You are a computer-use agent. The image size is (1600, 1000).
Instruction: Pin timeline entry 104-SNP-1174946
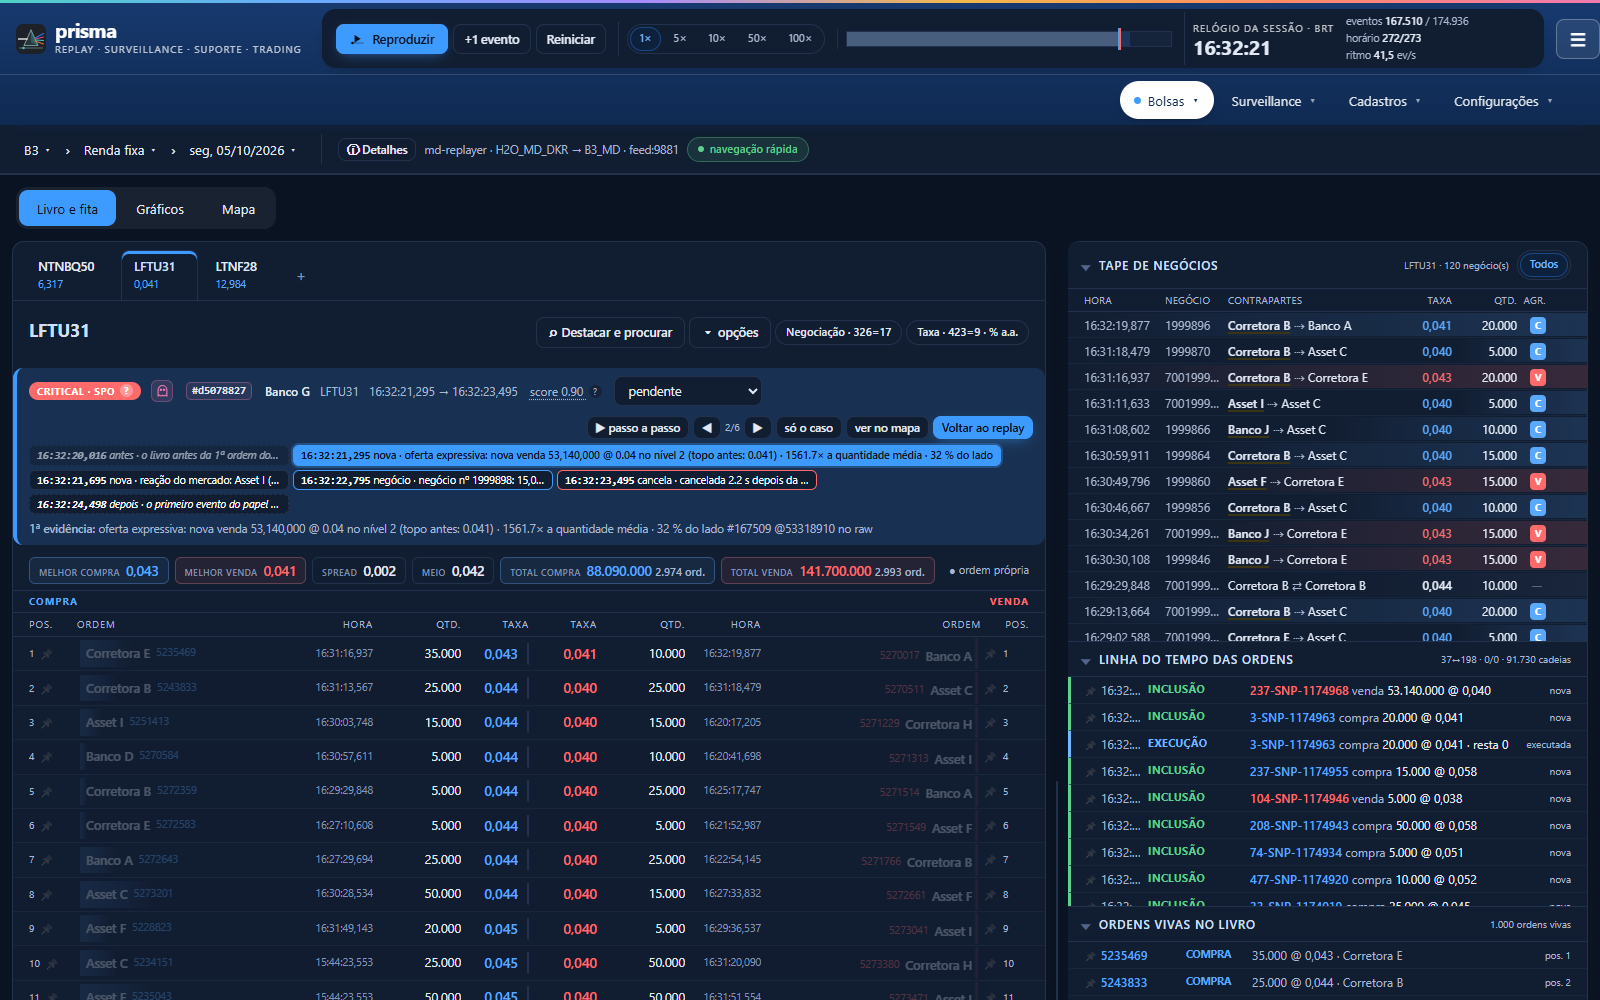click(1089, 799)
